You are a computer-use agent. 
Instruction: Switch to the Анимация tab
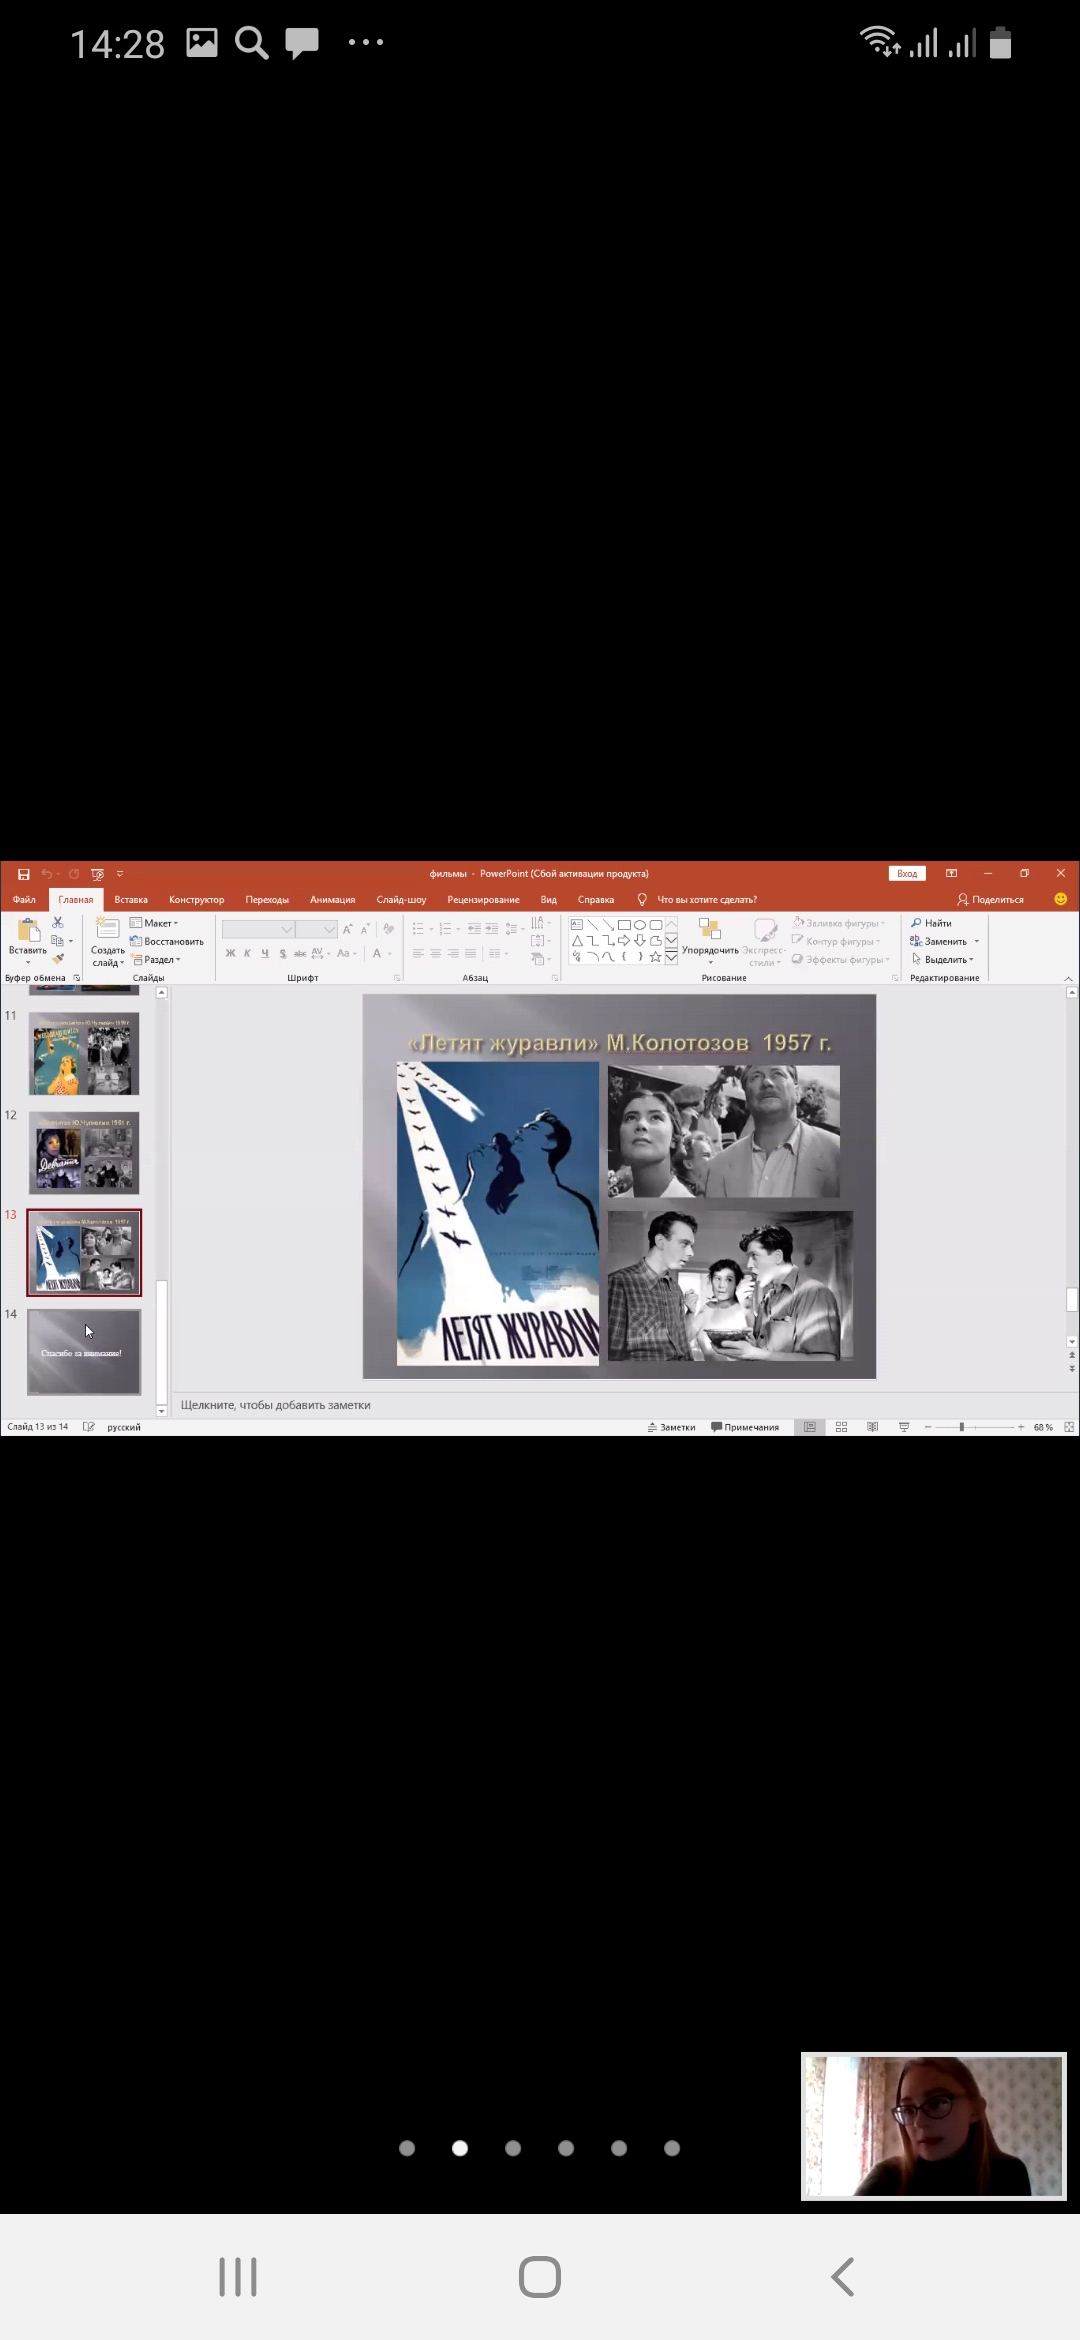pos(332,900)
